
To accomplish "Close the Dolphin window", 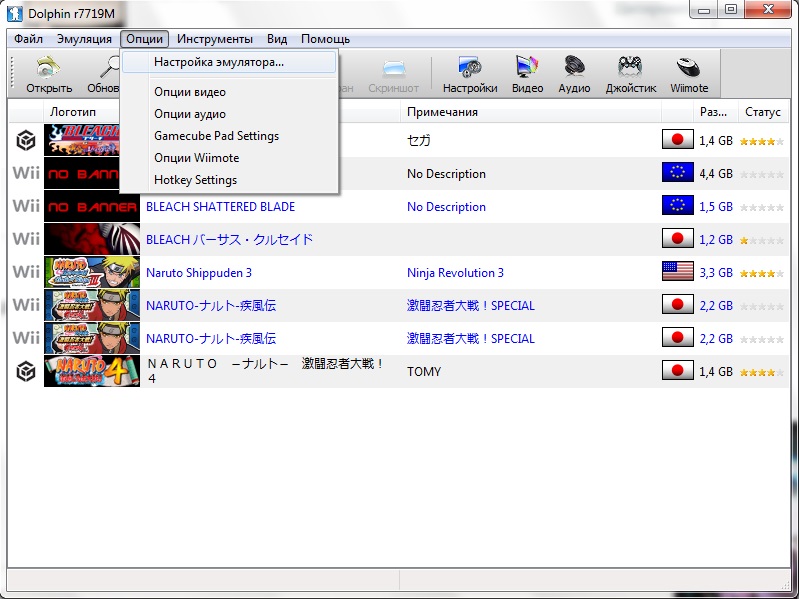I will 768,10.
